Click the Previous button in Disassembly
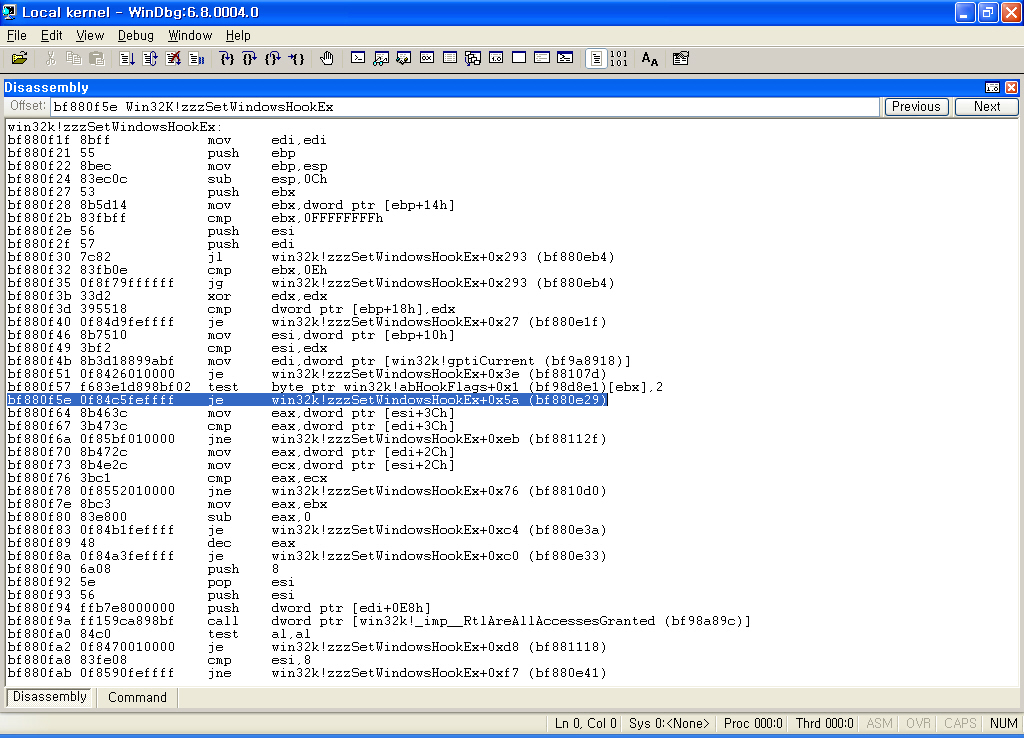 [x=916, y=106]
